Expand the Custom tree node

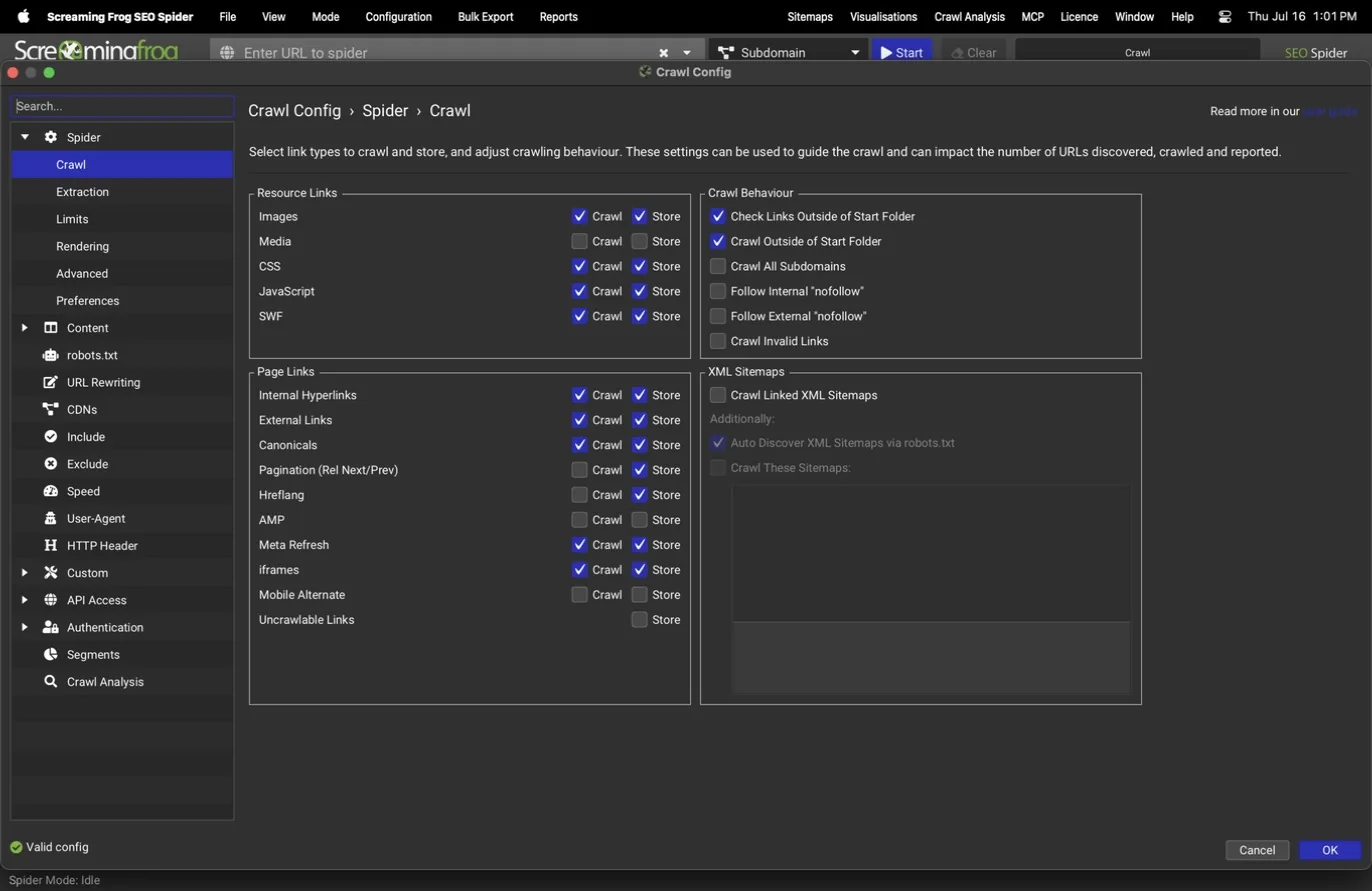pos(25,573)
